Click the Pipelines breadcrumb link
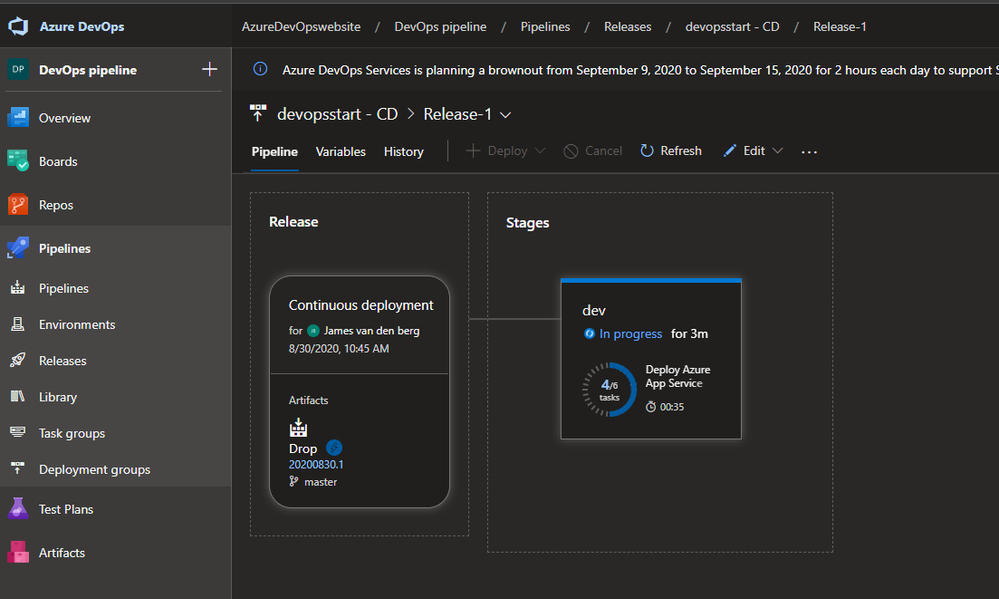Screen dimensions: 999x599 tap(545, 27)
